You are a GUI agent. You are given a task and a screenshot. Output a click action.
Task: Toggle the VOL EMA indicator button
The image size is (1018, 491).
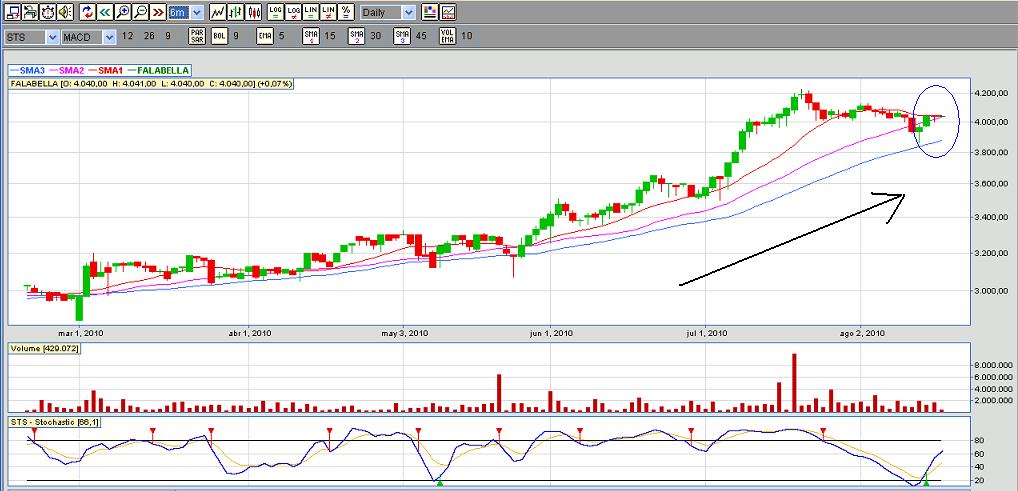pos(447,36)
